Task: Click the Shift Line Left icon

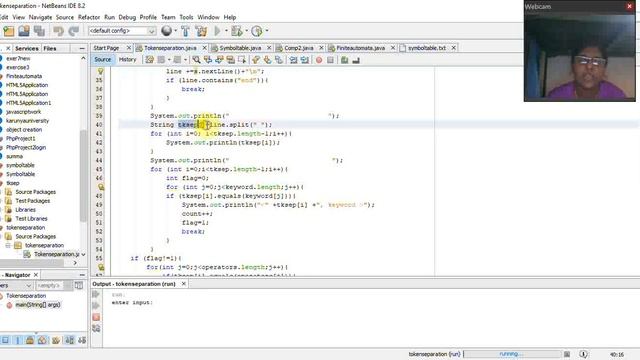Action: 293,60
